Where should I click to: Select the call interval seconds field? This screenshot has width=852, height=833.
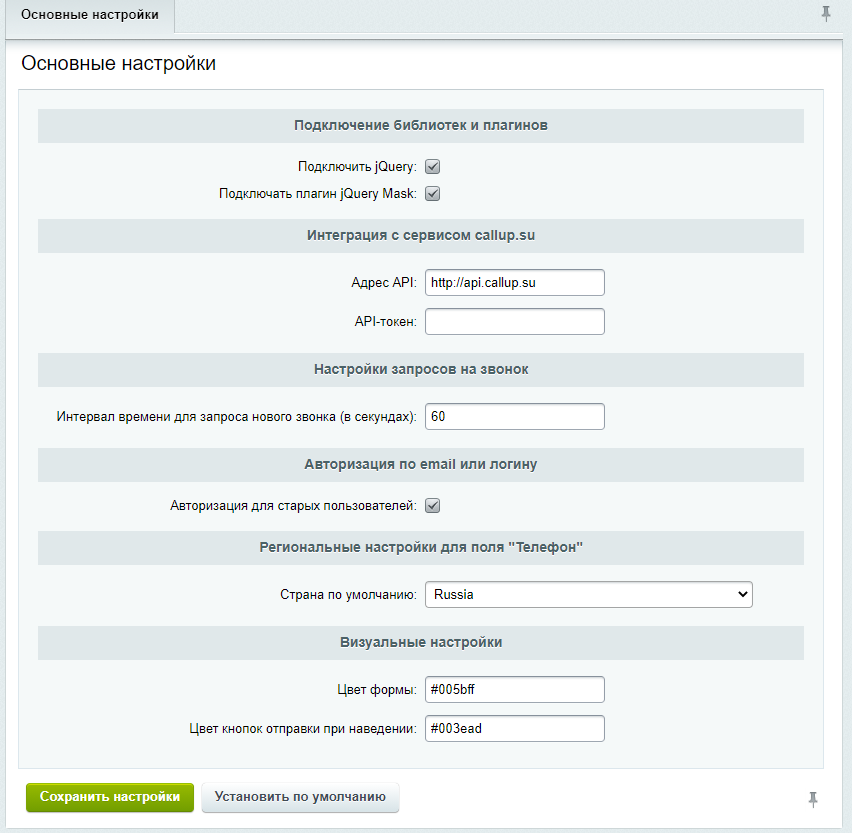[x=515, y=417]
